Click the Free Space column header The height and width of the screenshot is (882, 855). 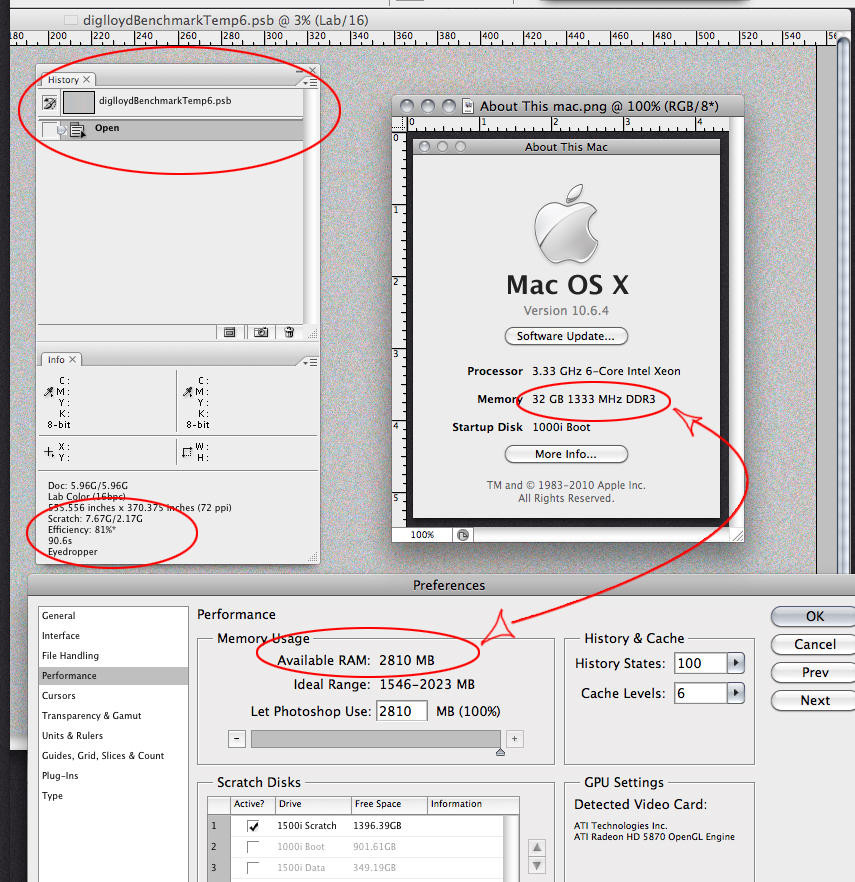pos(389,805)
